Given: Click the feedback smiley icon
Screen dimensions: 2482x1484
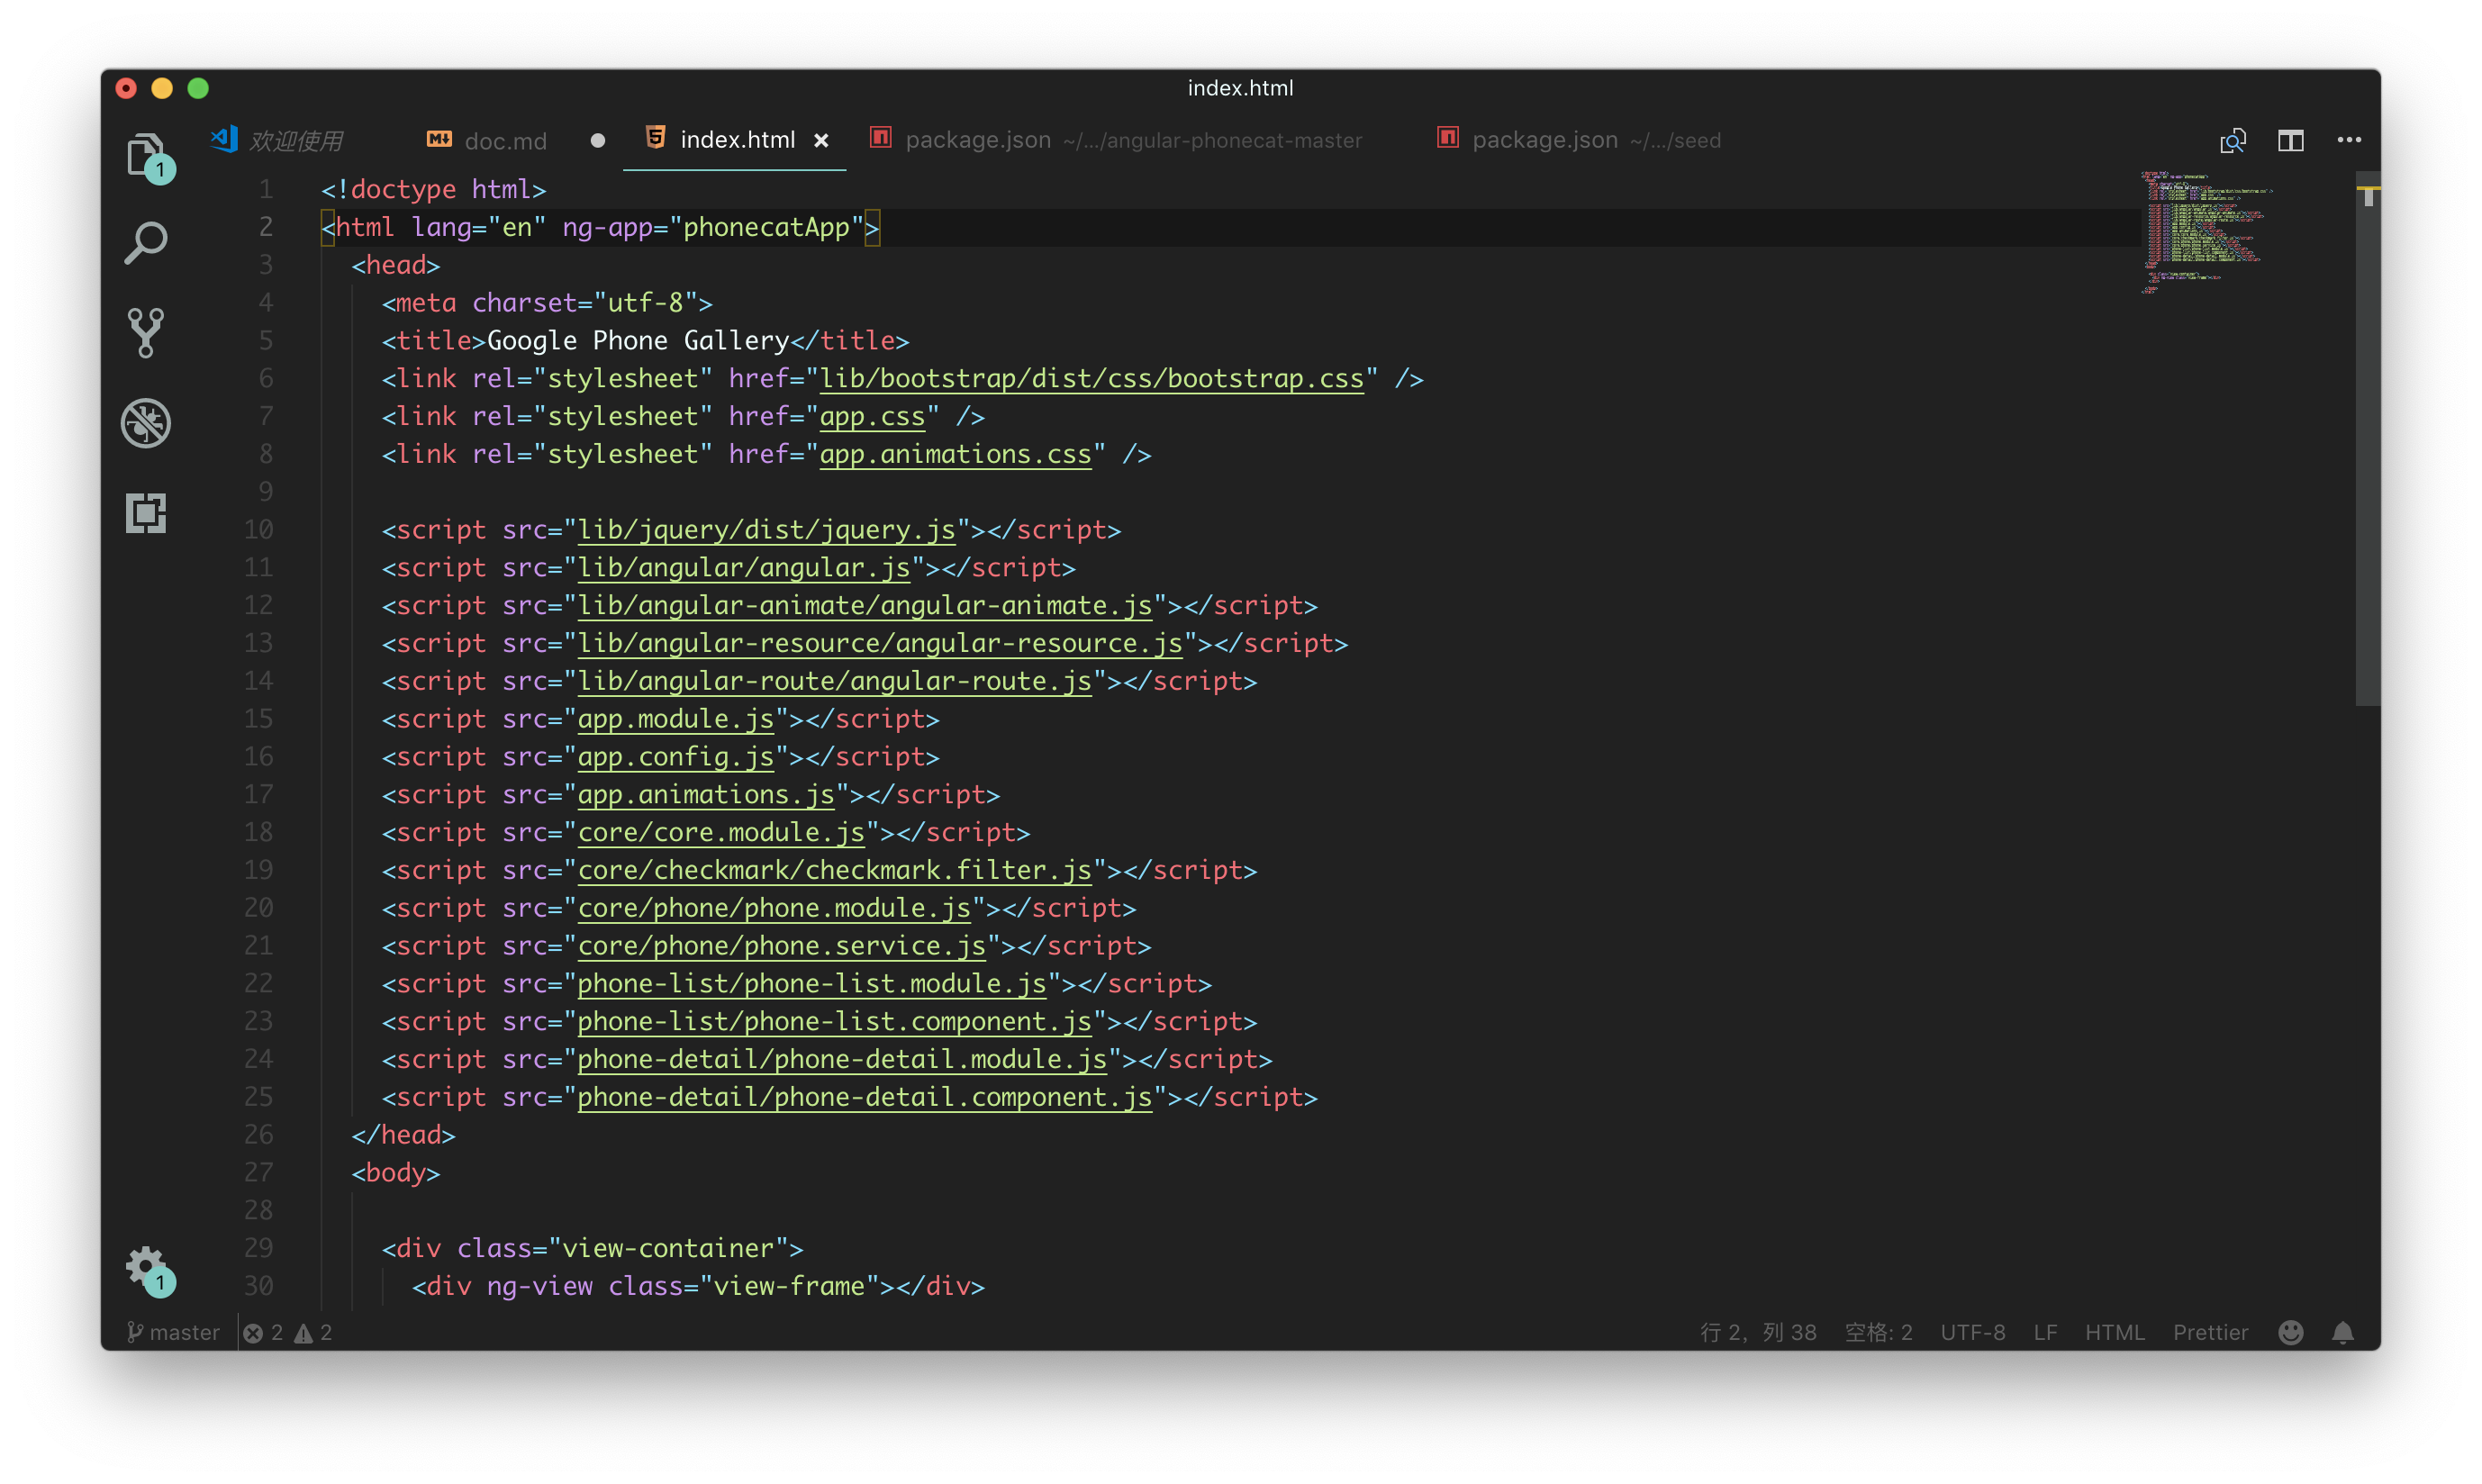Looking at the screenshot, I should [2290, 1332].
